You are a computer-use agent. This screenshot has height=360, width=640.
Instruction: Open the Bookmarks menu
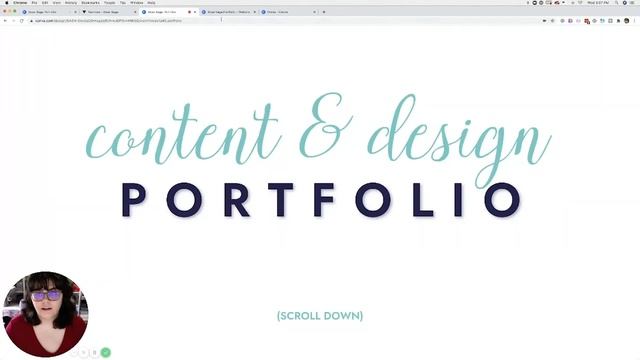point(90,2)
